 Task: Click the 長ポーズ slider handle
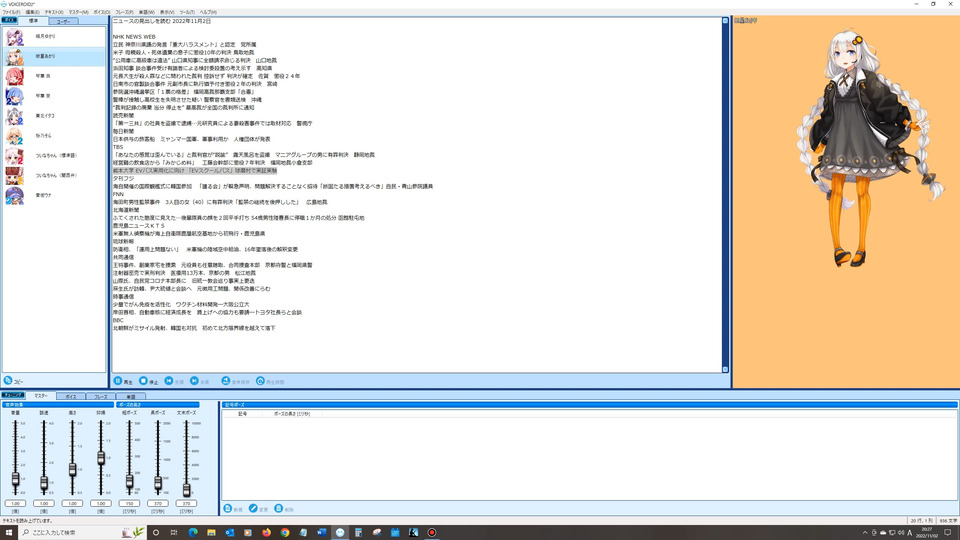coord(158,483)
